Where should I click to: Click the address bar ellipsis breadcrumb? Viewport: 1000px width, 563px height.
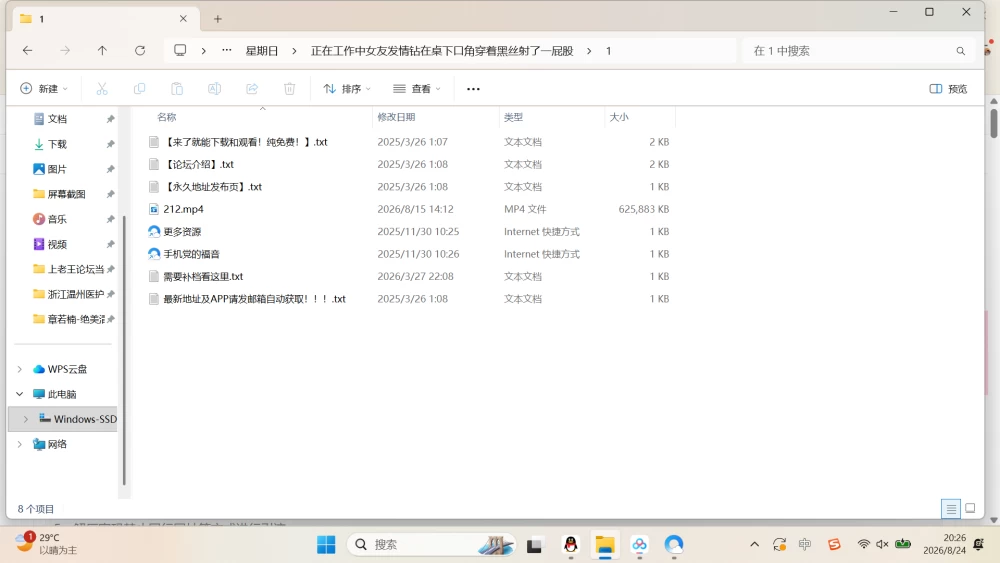(x=226, y=50)
